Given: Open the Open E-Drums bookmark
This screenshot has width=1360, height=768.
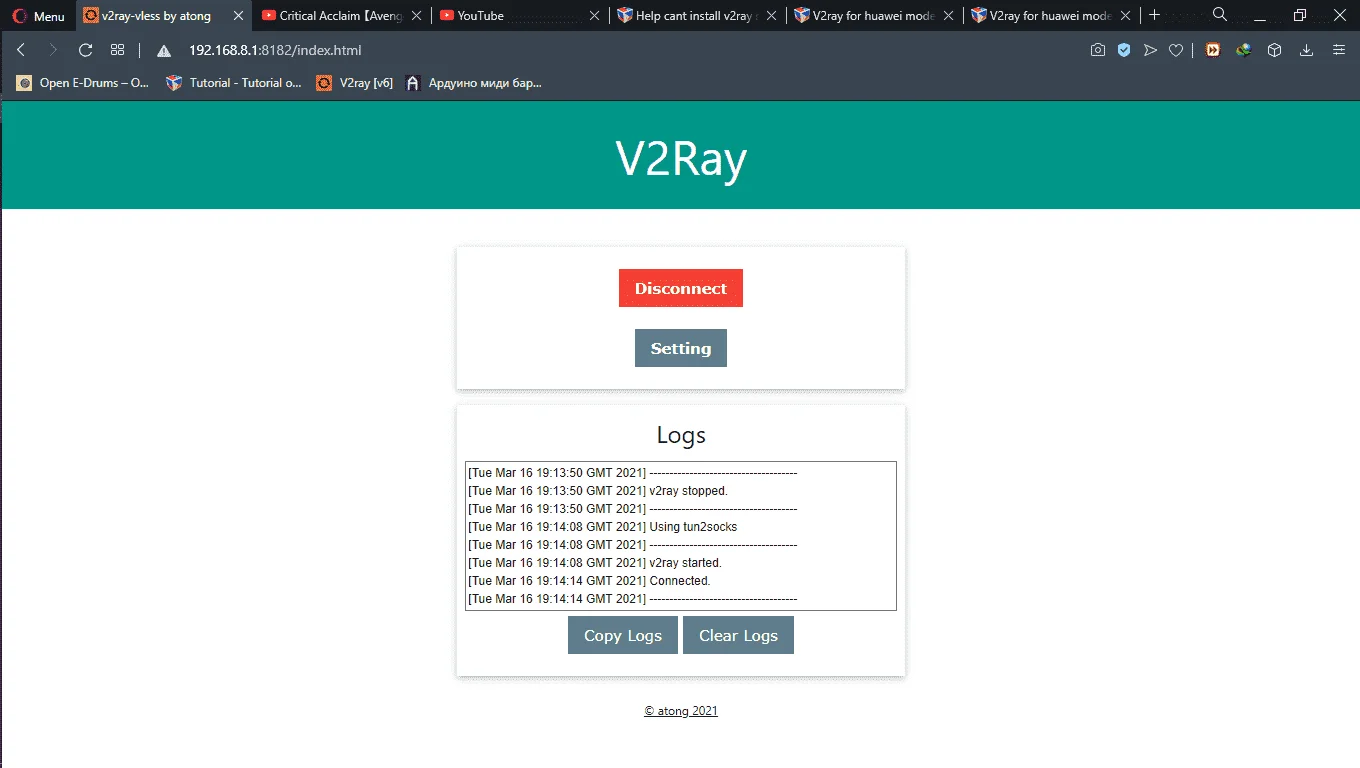Looking at the screenshot, I should coord(83,83).
